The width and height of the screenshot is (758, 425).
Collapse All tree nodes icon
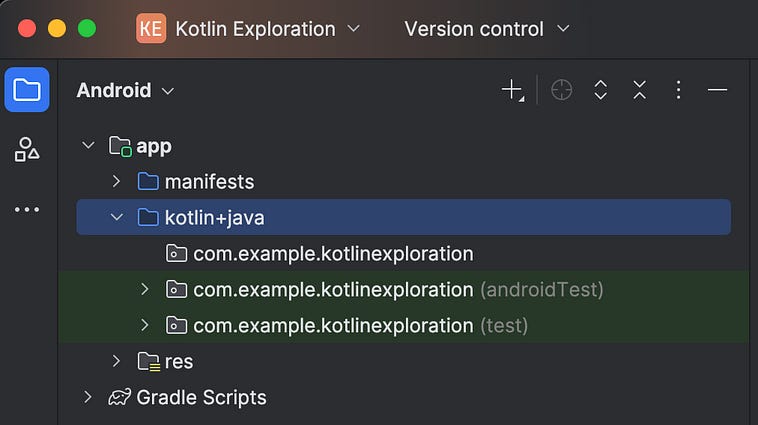[640, 90]
